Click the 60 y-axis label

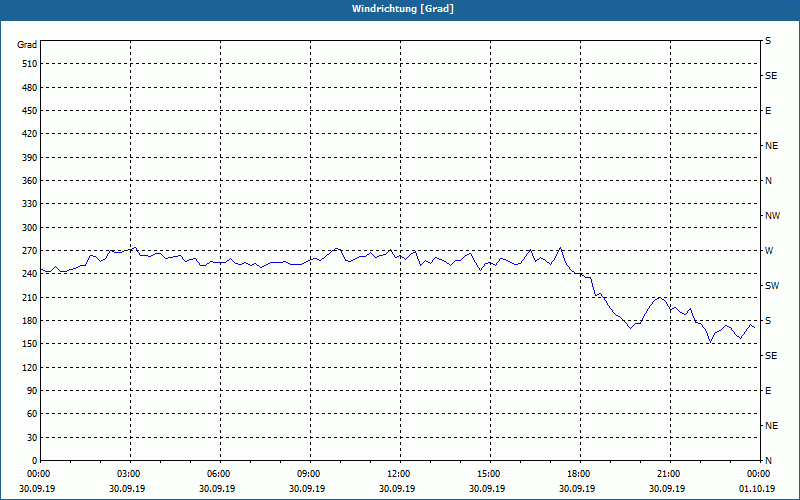pos(32,414)
